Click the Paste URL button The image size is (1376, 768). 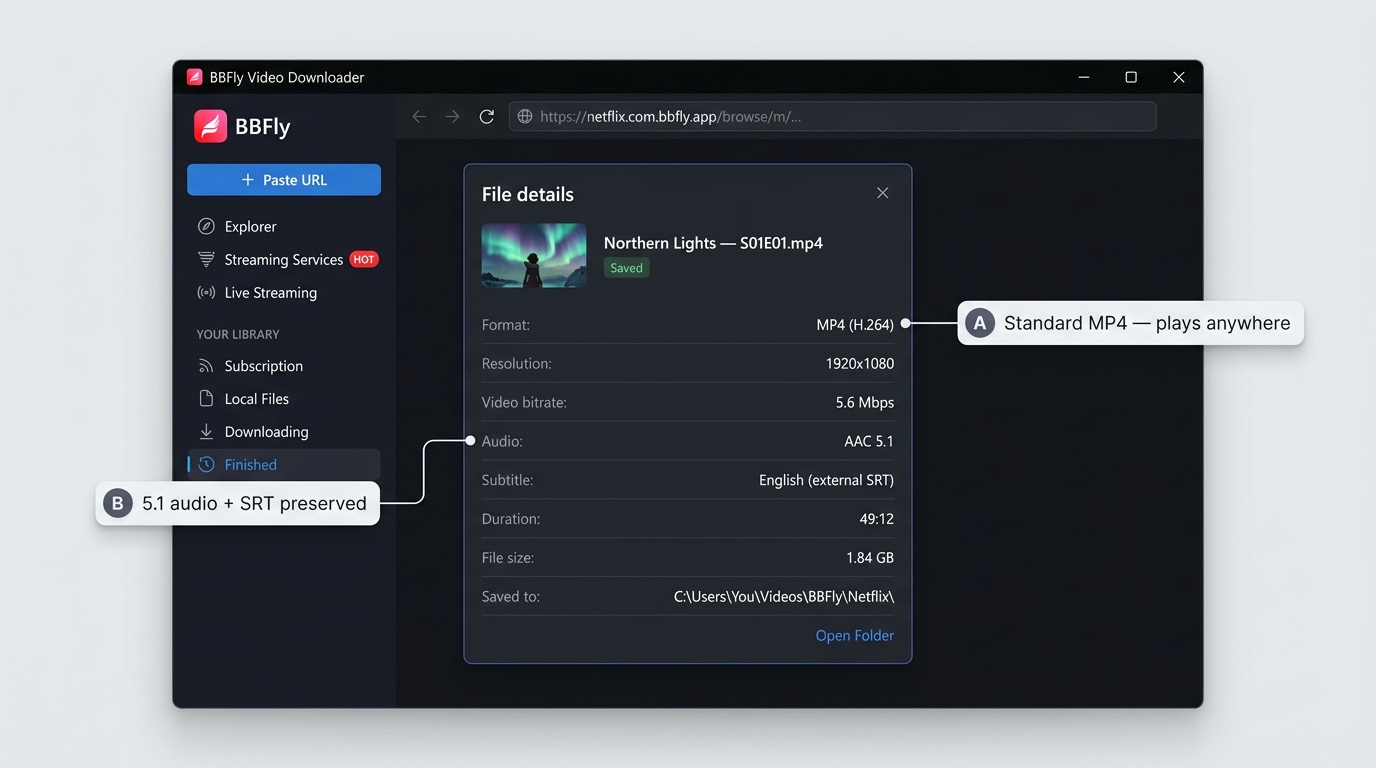[x=284, y=180]
